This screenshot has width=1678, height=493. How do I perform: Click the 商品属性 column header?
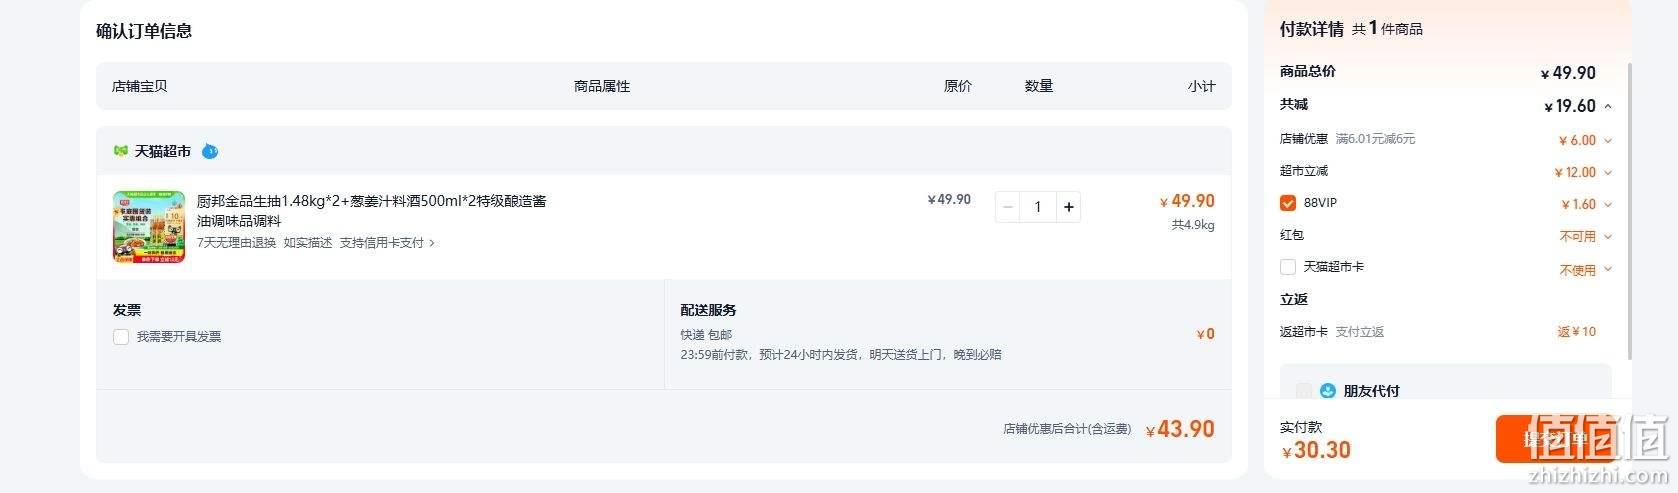(602, 86)
